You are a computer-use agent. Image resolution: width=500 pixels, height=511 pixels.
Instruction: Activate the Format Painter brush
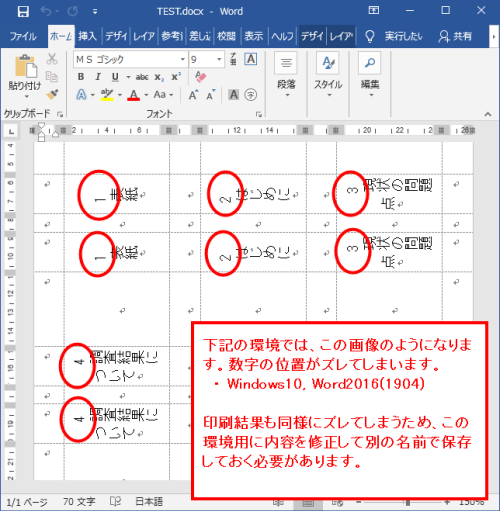(x=52, y=94)
